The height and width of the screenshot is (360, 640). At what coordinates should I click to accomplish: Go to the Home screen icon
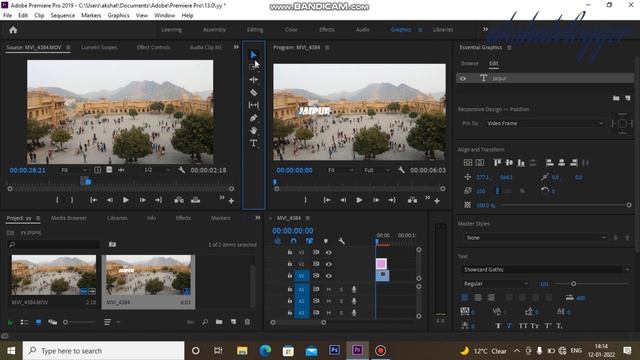[13, 30]
